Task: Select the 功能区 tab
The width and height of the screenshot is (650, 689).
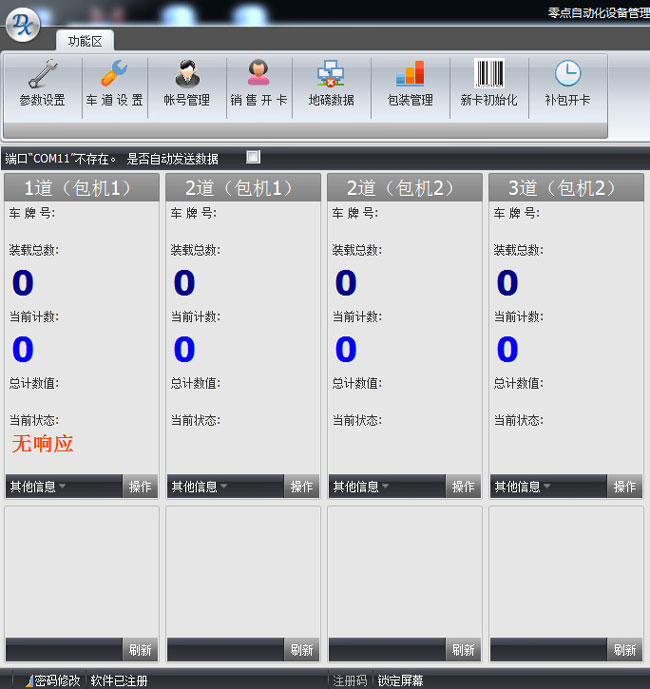Action: click(x=85, y=41)
